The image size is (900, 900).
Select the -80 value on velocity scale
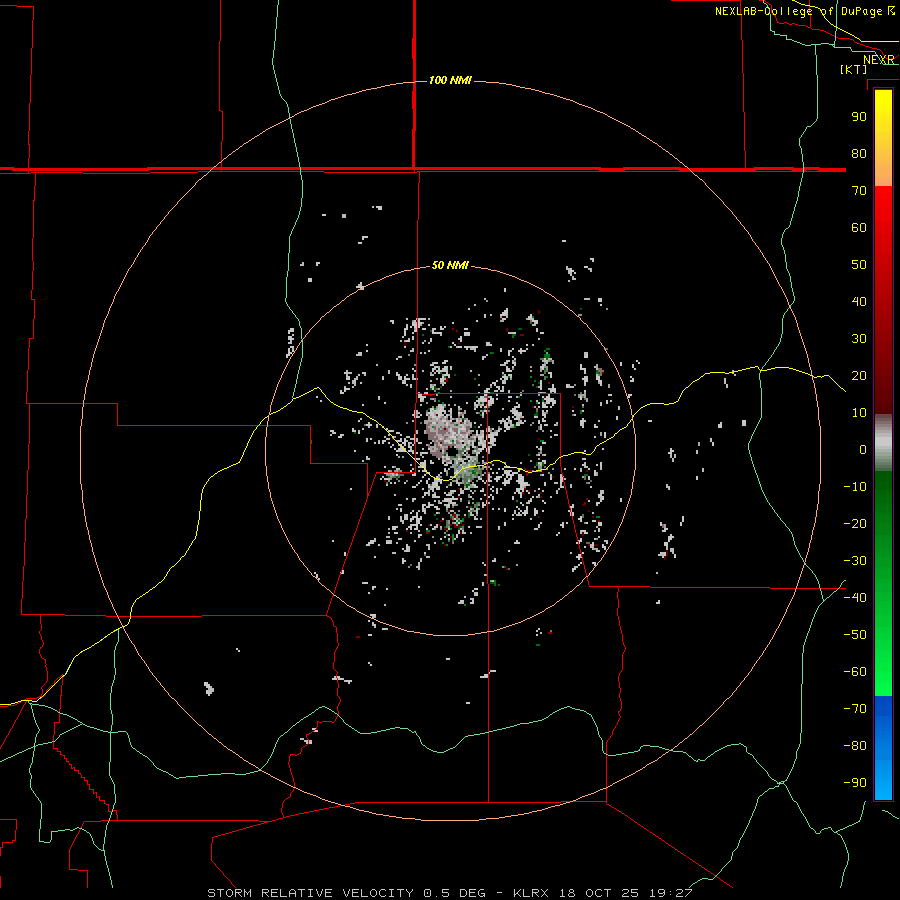coord(855,746)
